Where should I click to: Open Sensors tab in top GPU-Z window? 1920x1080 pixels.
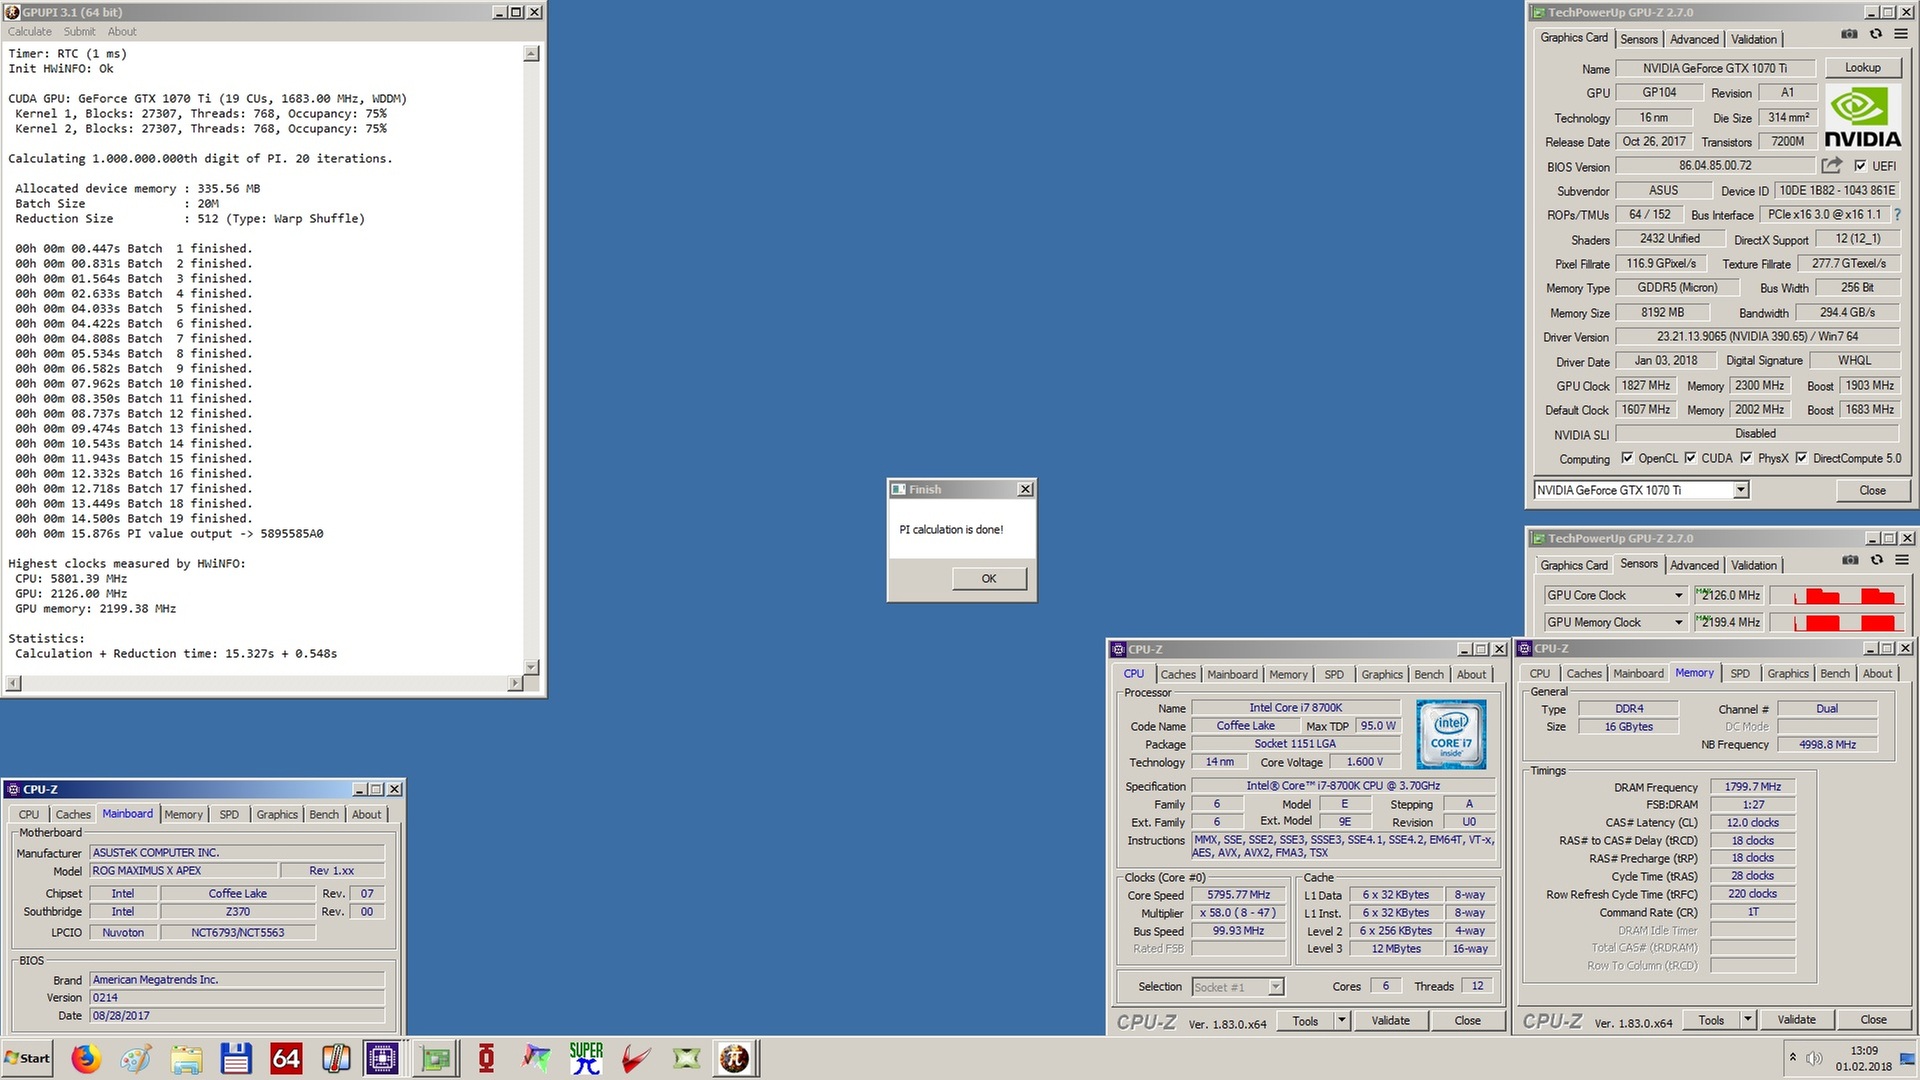pos(1639,39)
